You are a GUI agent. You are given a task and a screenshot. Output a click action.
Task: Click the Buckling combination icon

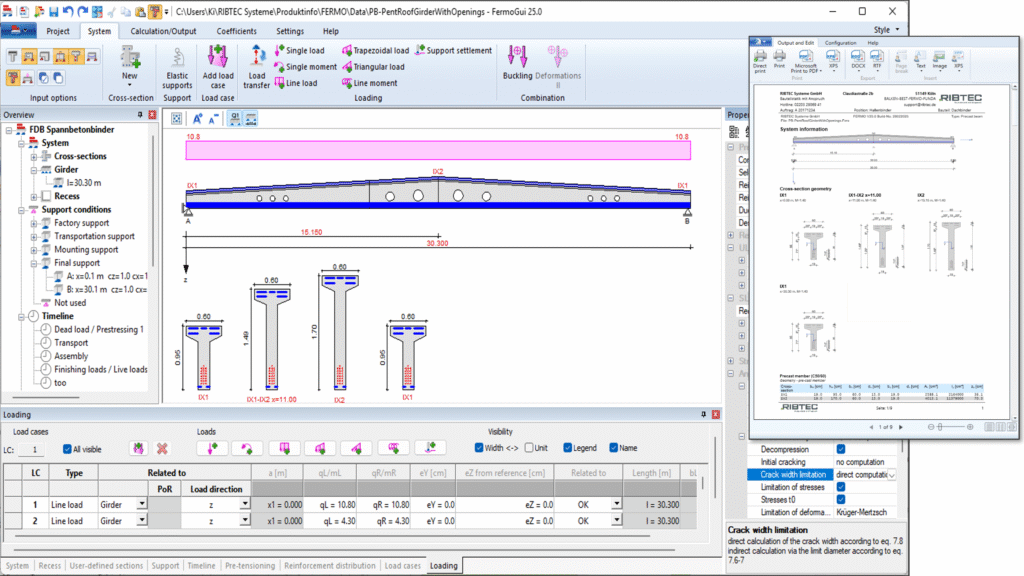pos(517,63)
